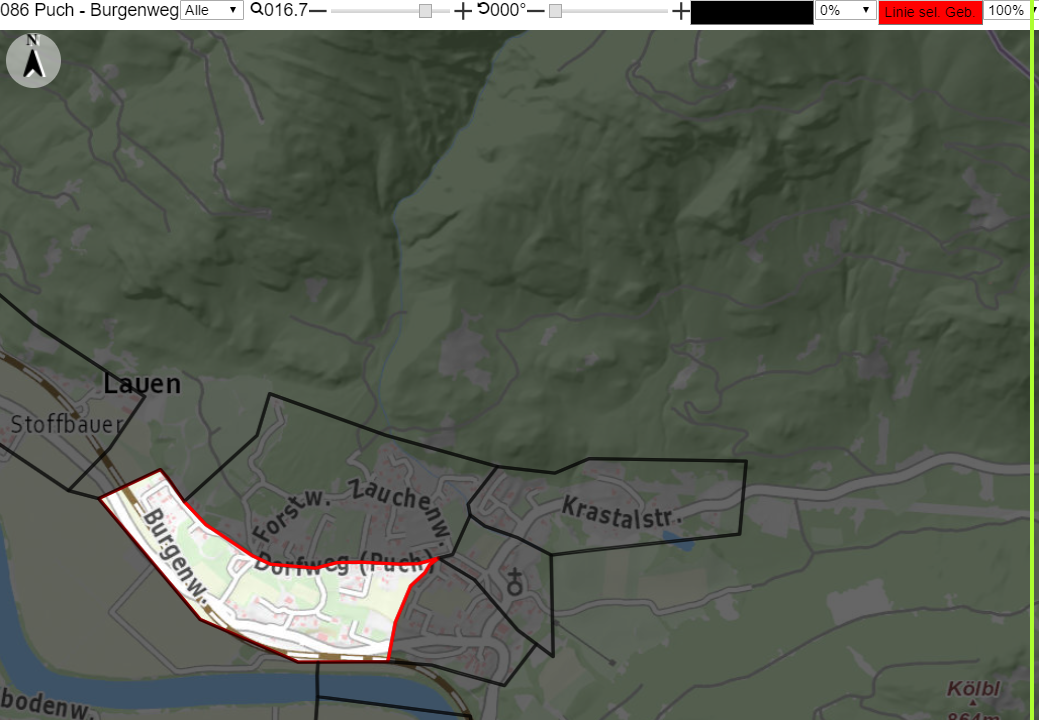The image size is (1039, 720).
Task: Click the 086 Puch - Burgenweg title
Action: [89, 10]
